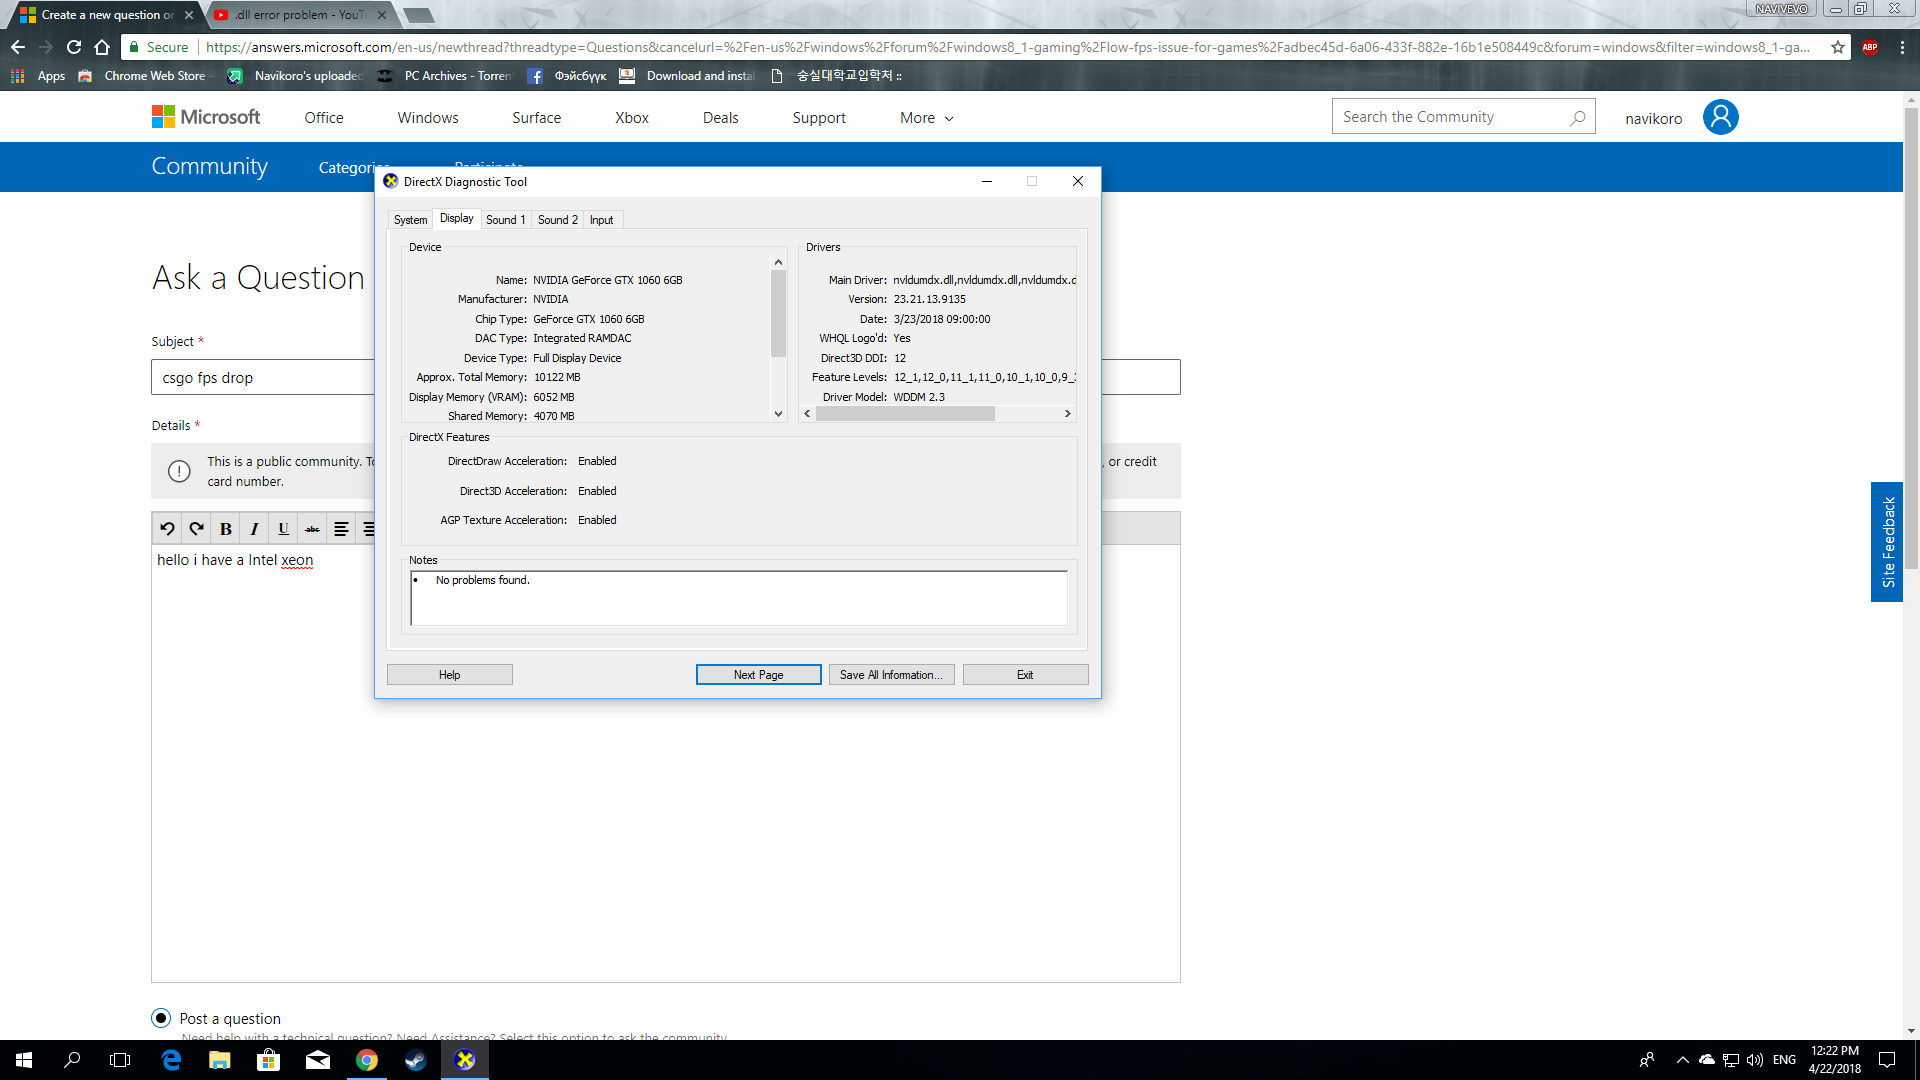Screen dimensions: 1920x1080
Task: Click in the Details text editor area
Action: tap(665, 763)
